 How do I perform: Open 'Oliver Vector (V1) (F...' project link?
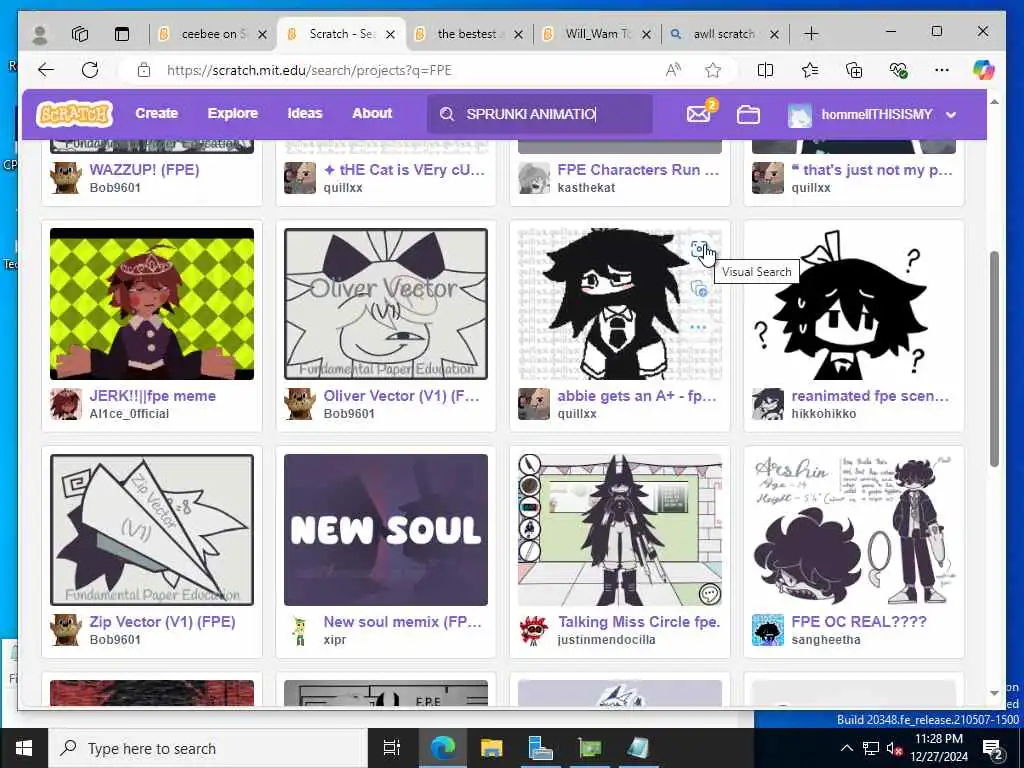[401, 396]
